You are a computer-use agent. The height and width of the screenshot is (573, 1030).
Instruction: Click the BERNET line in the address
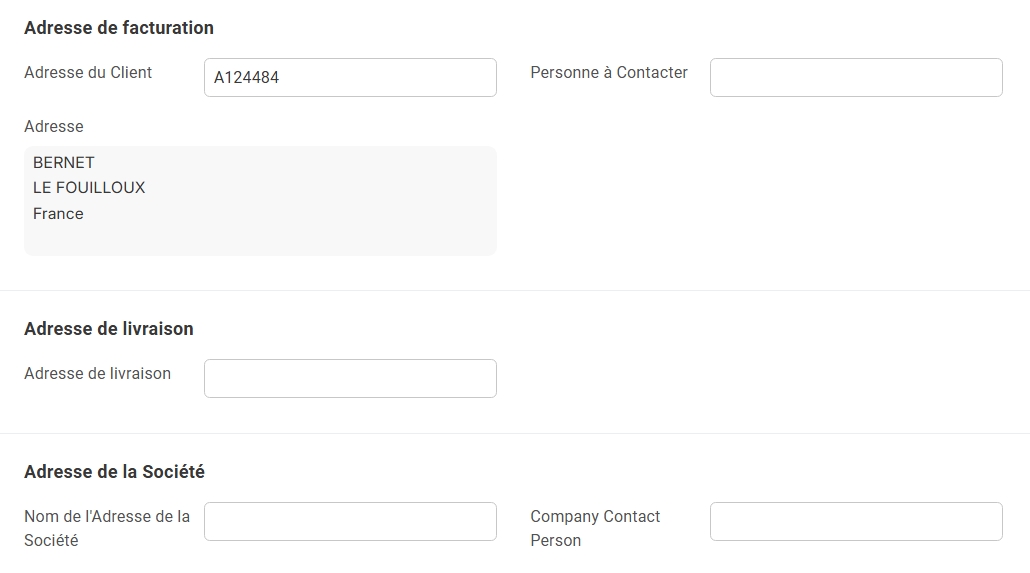pyautogui.click(x=64, y=162)
